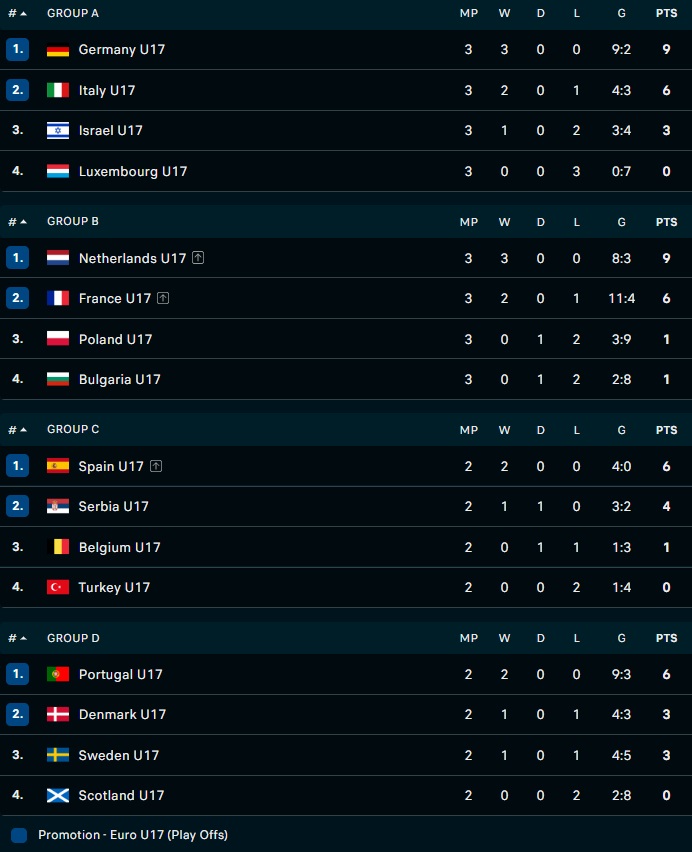
Task: Sort Group C by MP column
Action: click(468, 430)
